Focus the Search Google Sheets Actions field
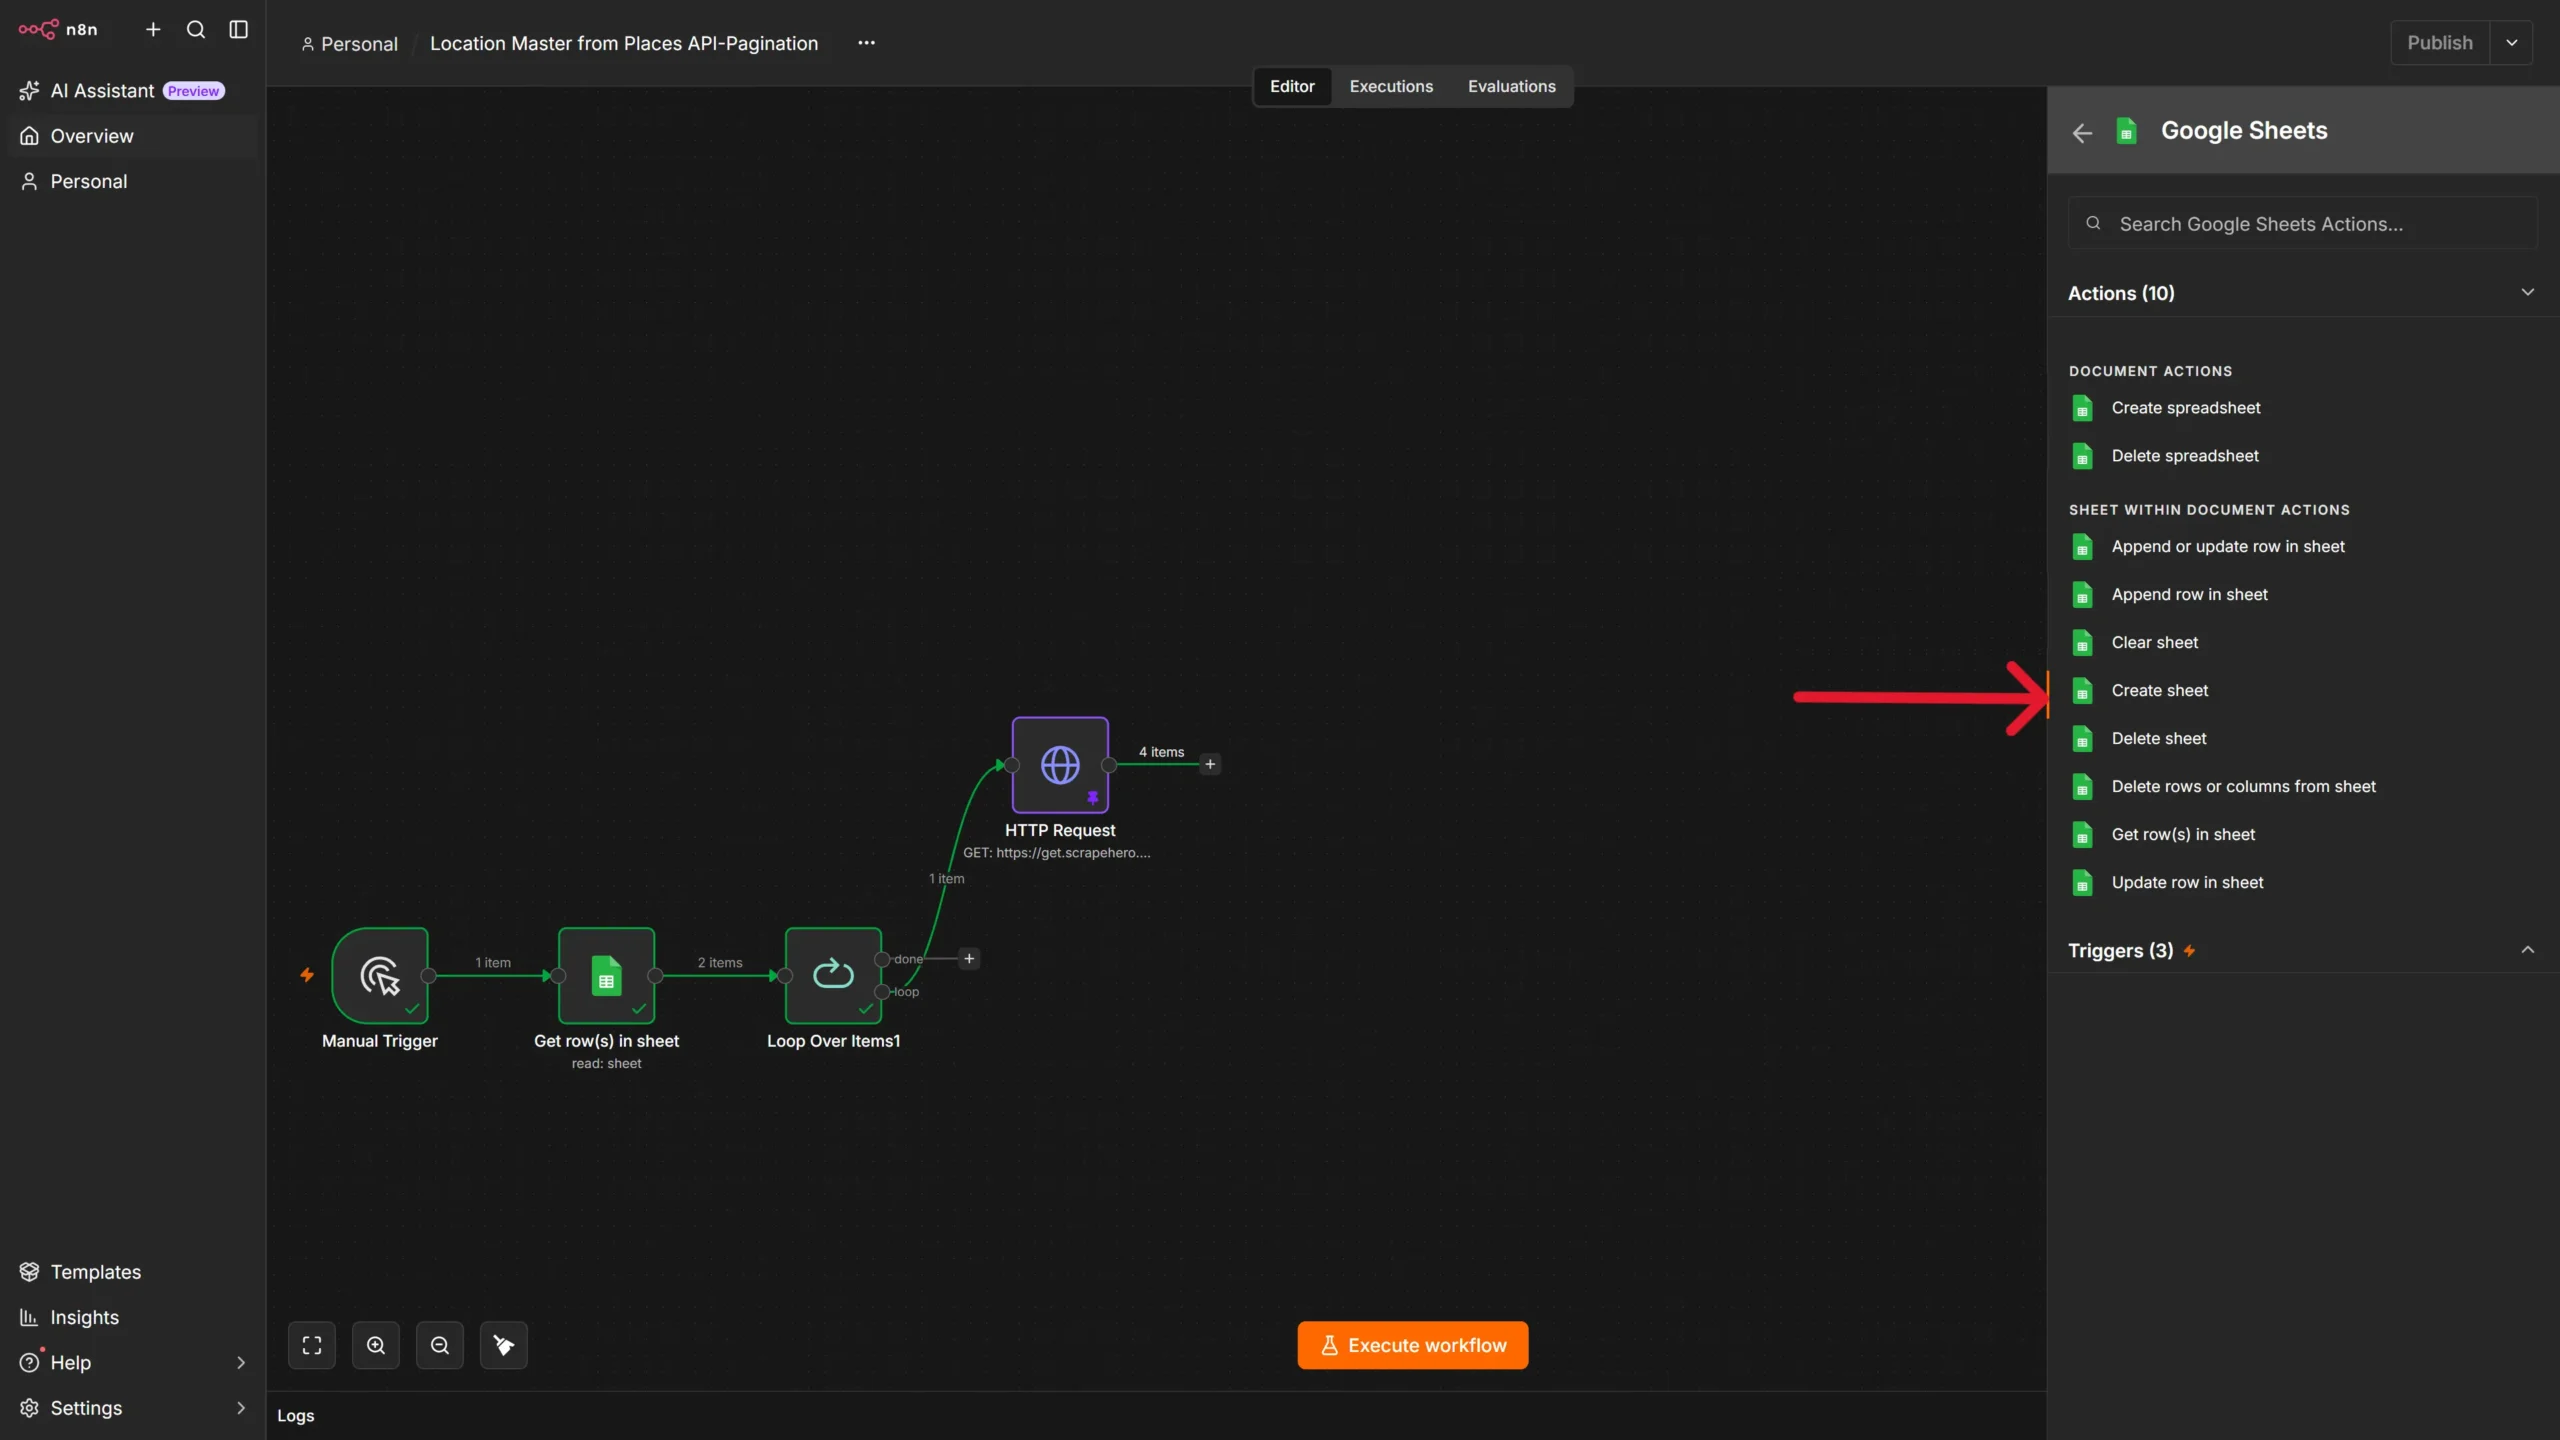The image size is (2560, 1440). tap(2302, 223)
